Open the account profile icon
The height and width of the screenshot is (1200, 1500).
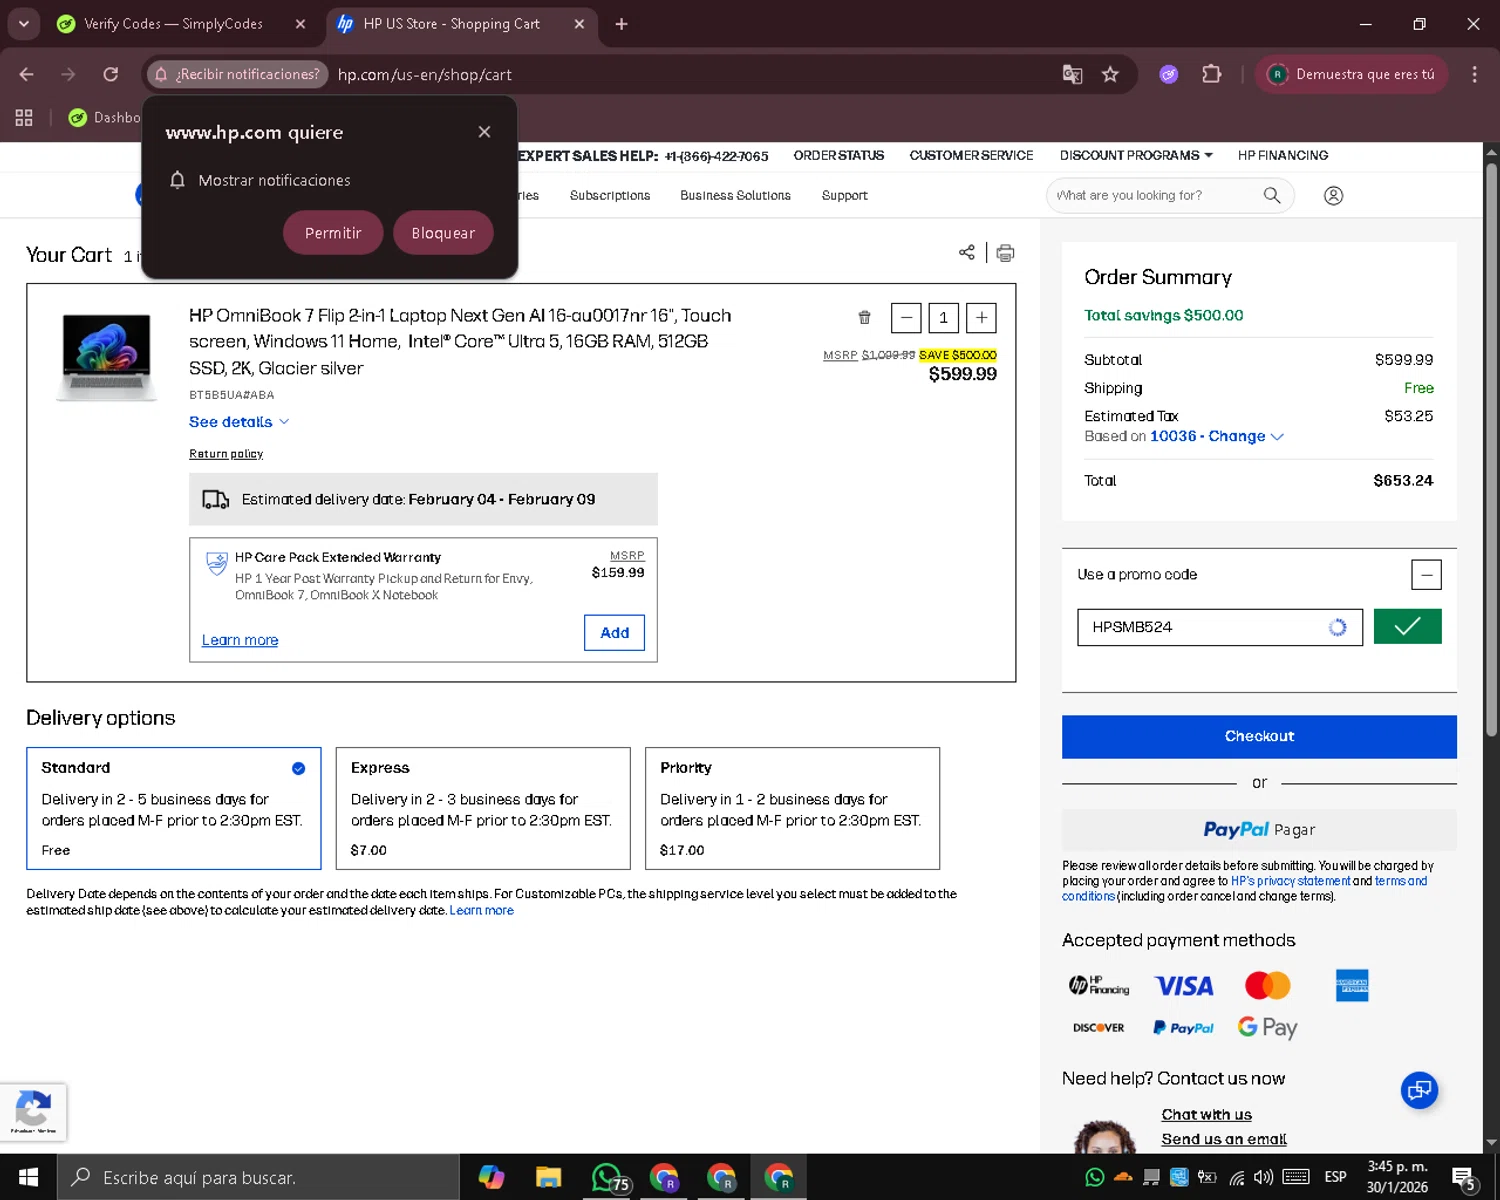(1333, 196)
